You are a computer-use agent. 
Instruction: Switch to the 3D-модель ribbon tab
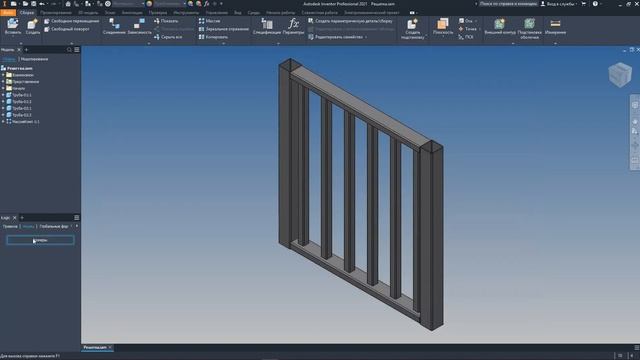point(88,13)
